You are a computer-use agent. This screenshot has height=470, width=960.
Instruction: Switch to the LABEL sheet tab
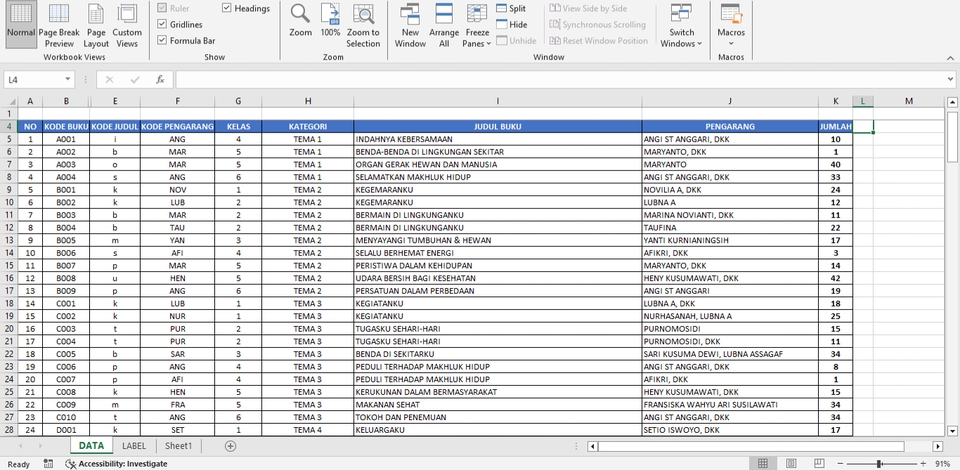(134, 446)
